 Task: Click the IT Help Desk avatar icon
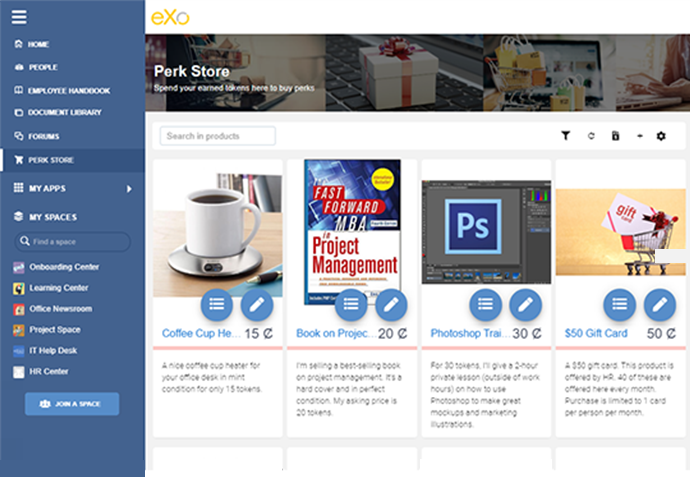18,351
